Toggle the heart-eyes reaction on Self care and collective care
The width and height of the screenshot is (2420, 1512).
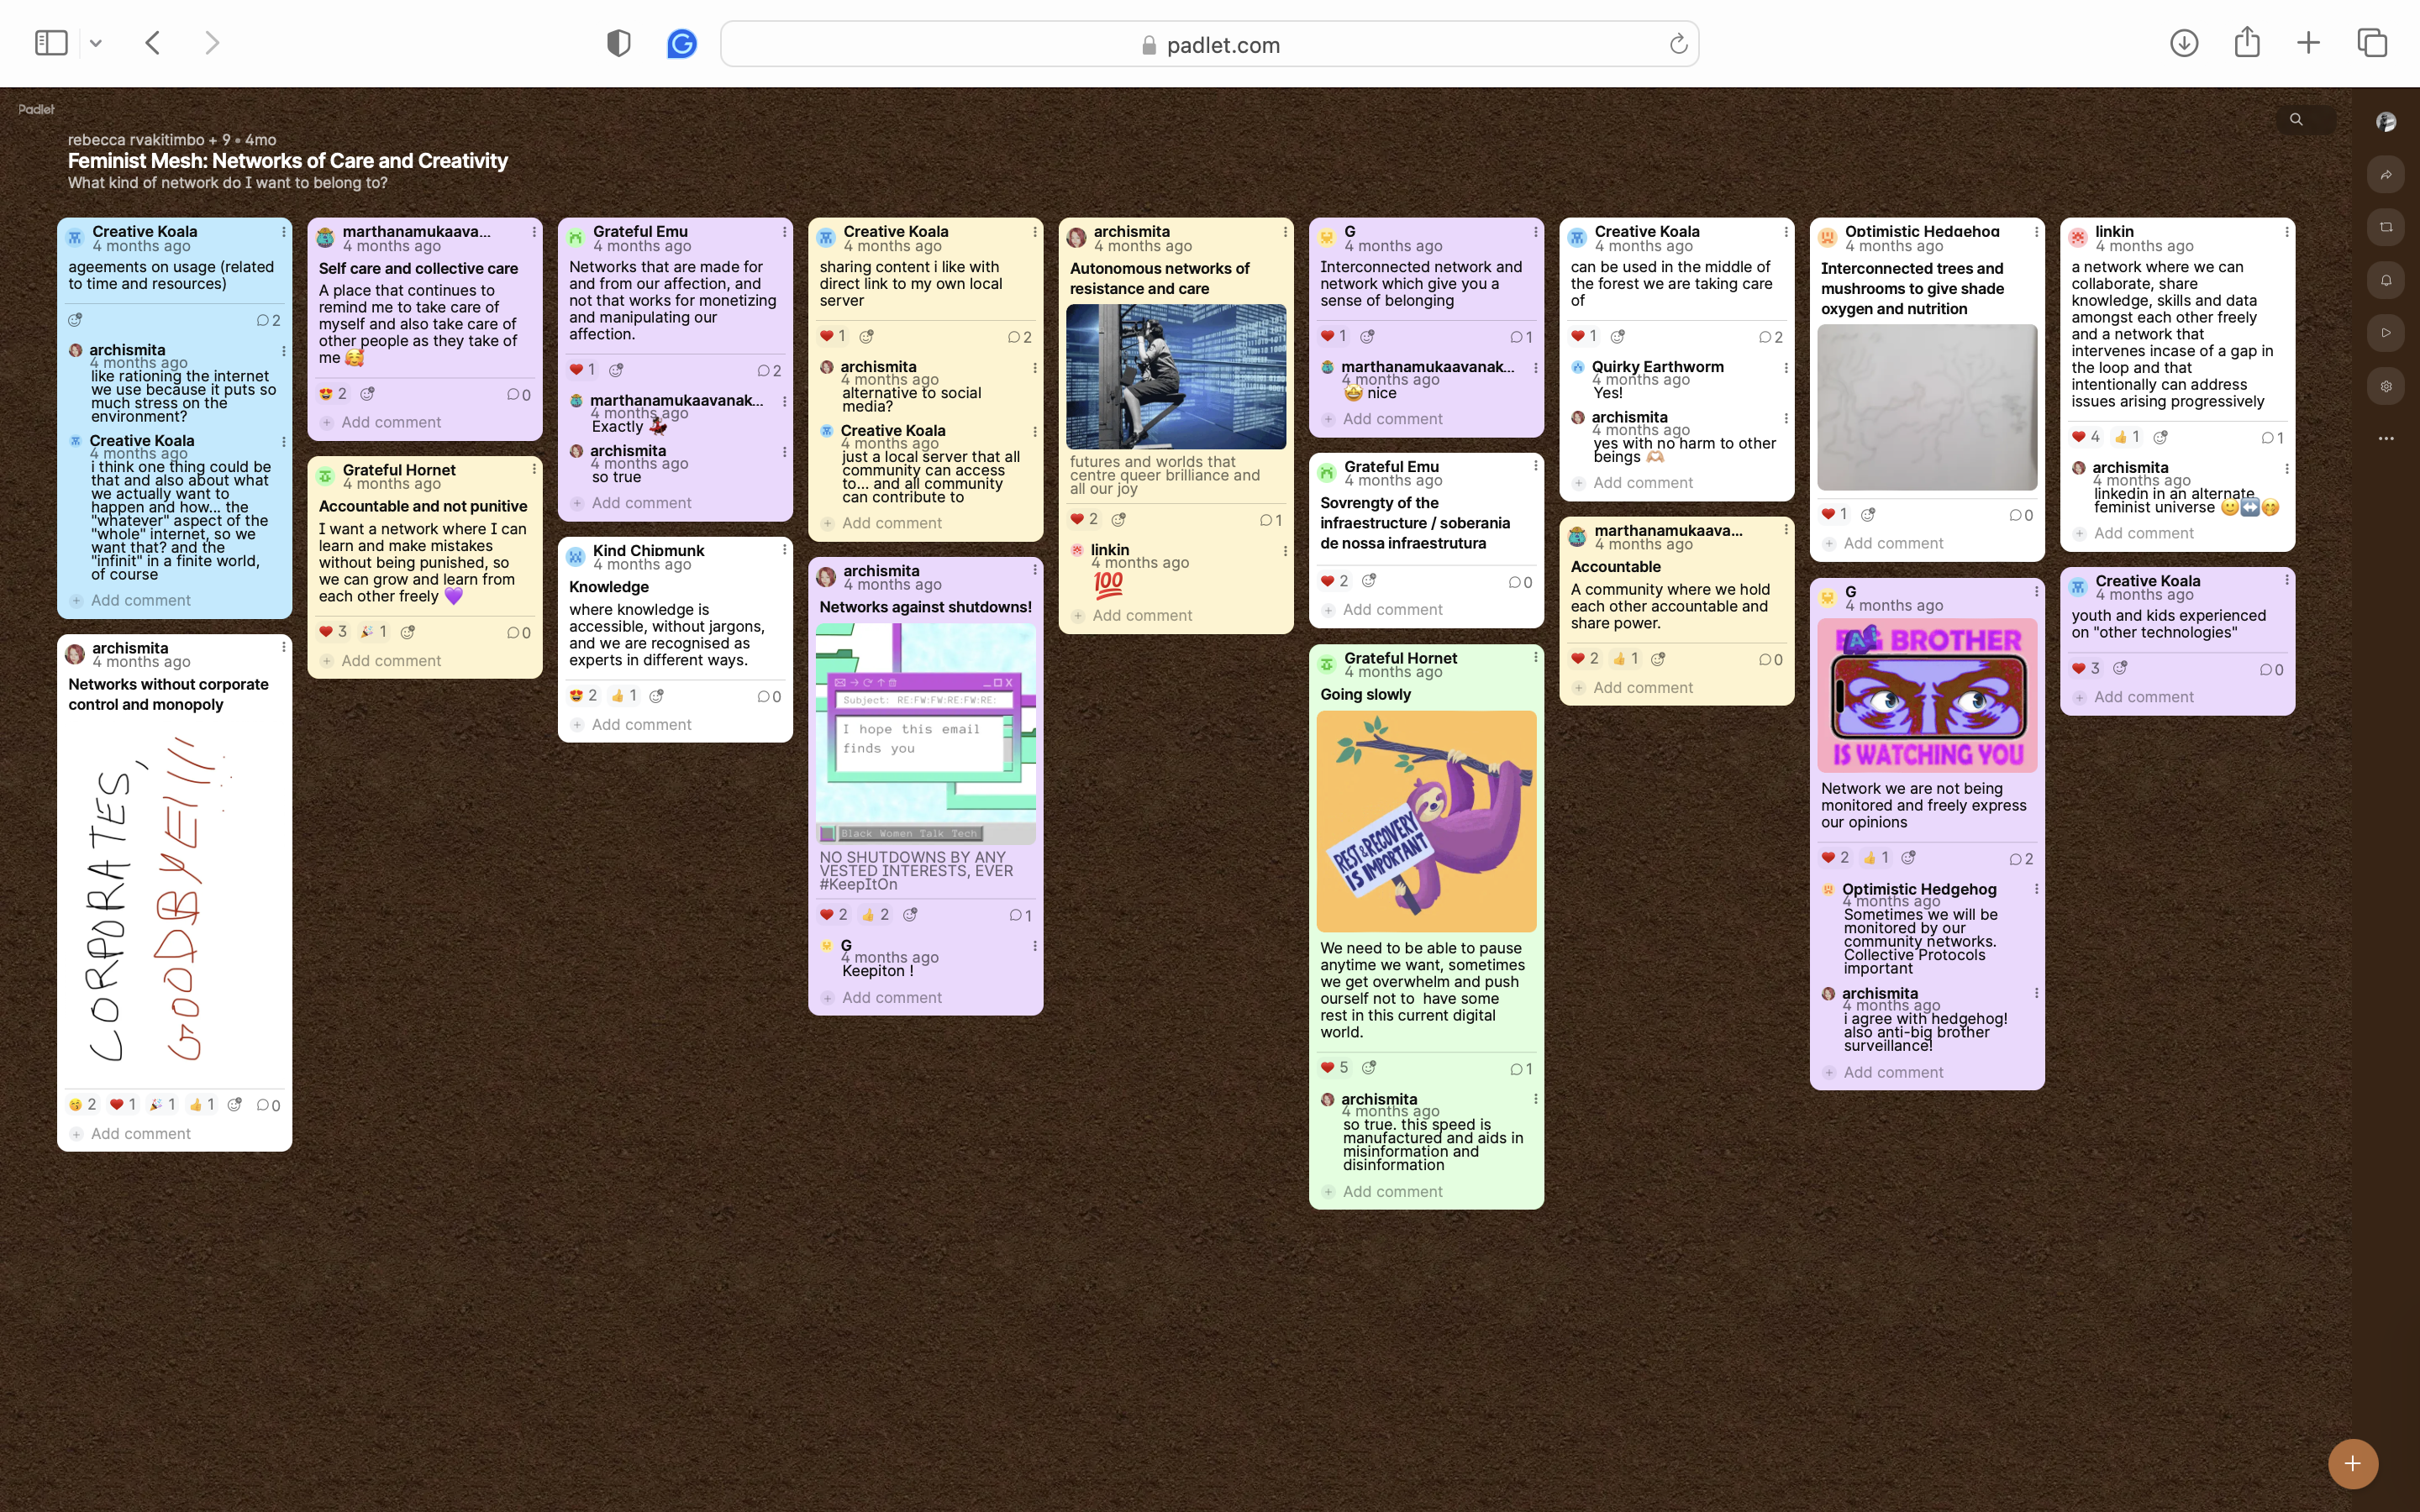coord(327,393)
